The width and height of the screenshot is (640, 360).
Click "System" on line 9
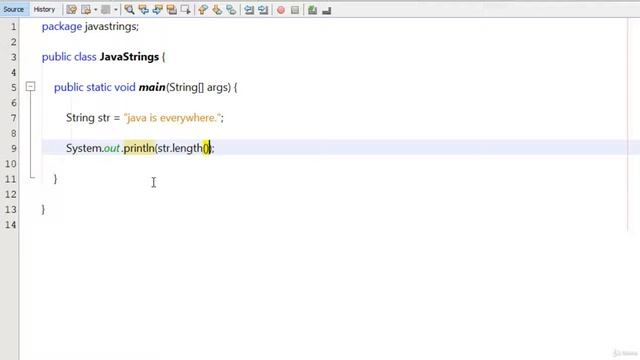point(84,148)
